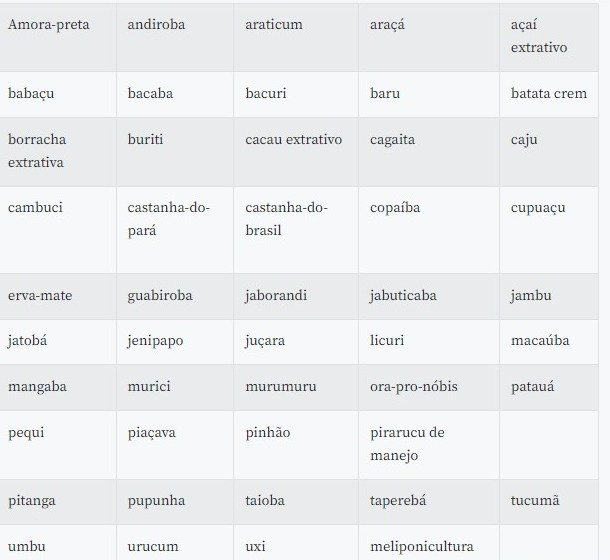Click the pirarucu de manejo cell
610x560 pixels.
429,445
